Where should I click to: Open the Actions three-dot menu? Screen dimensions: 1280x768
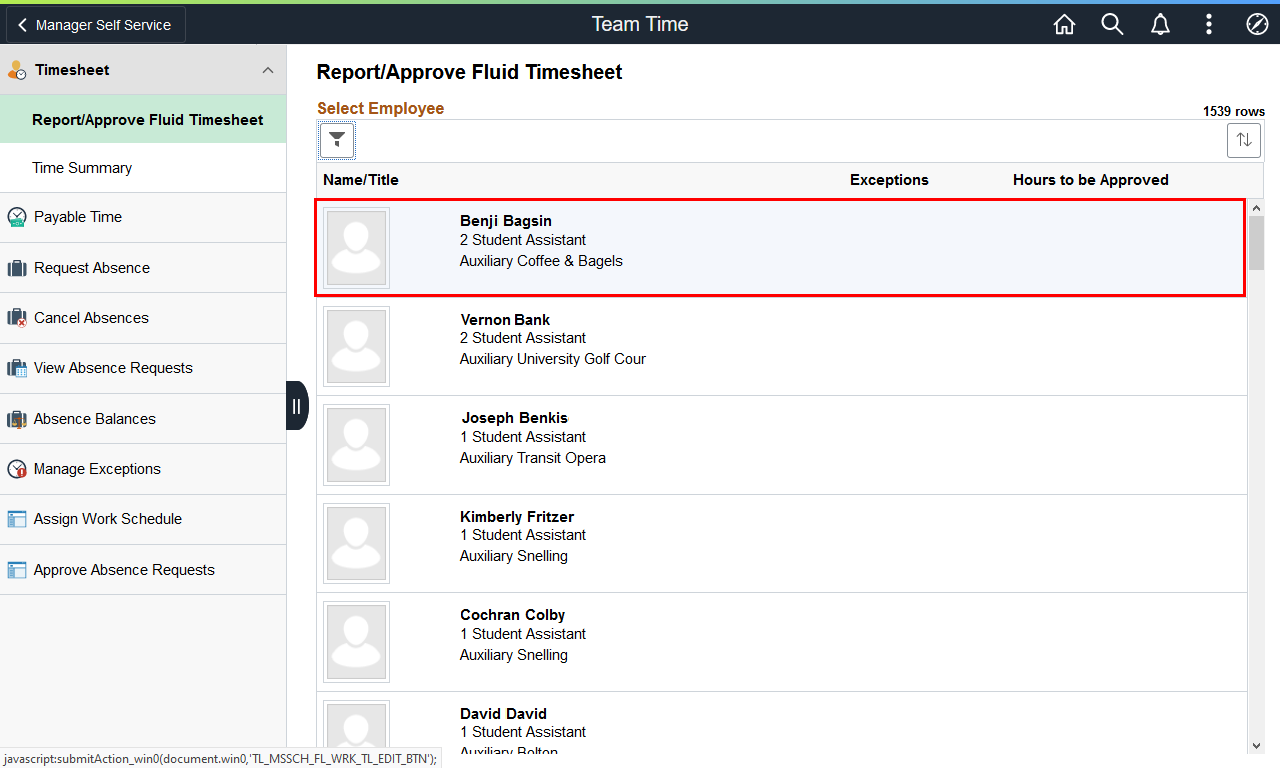(1209, 25)
